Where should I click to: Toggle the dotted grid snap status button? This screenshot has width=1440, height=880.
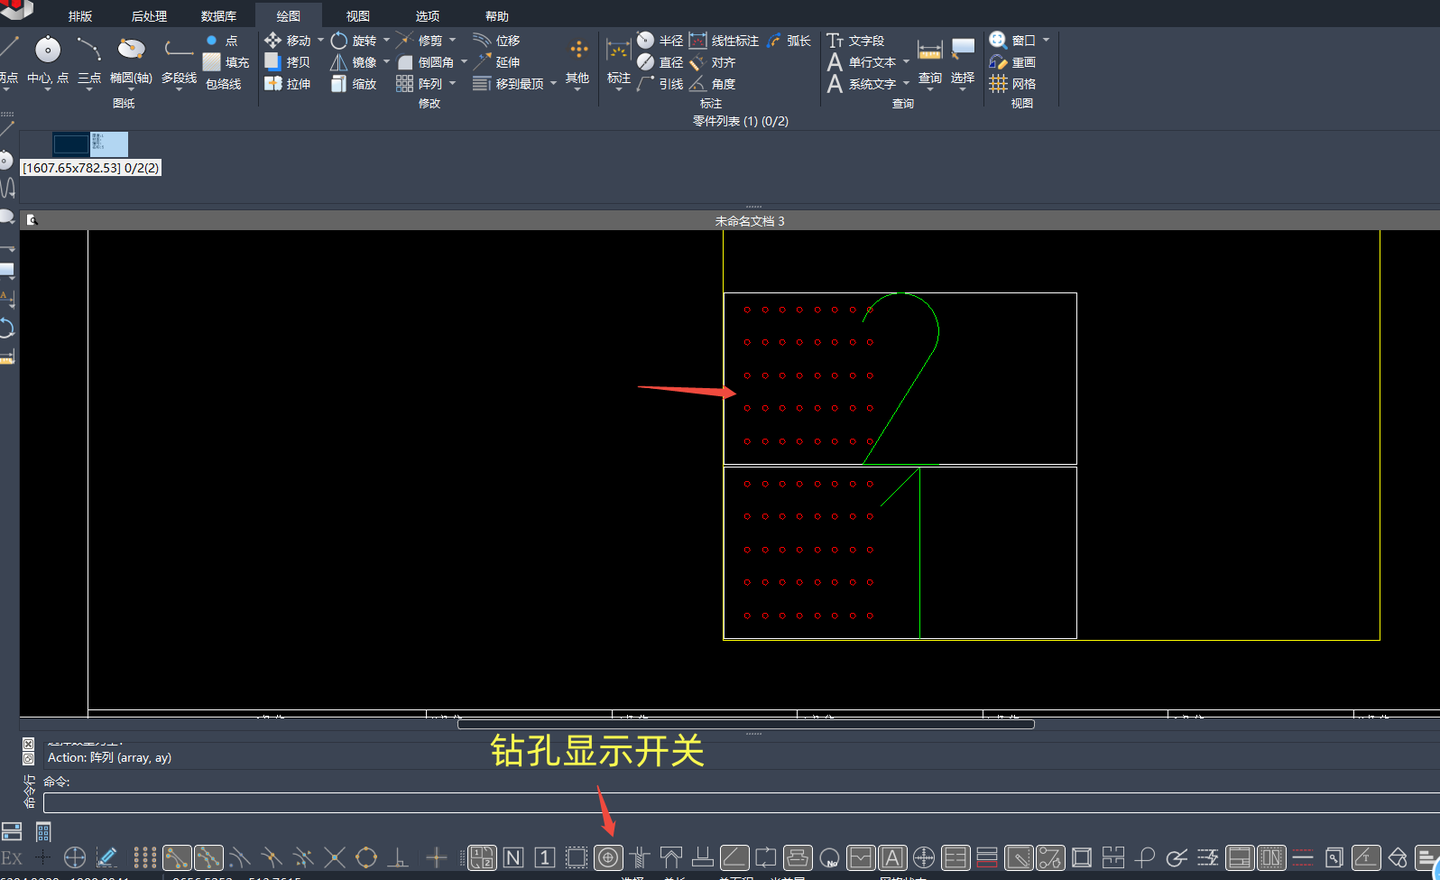pyautogui.click(x=145, y=857)
